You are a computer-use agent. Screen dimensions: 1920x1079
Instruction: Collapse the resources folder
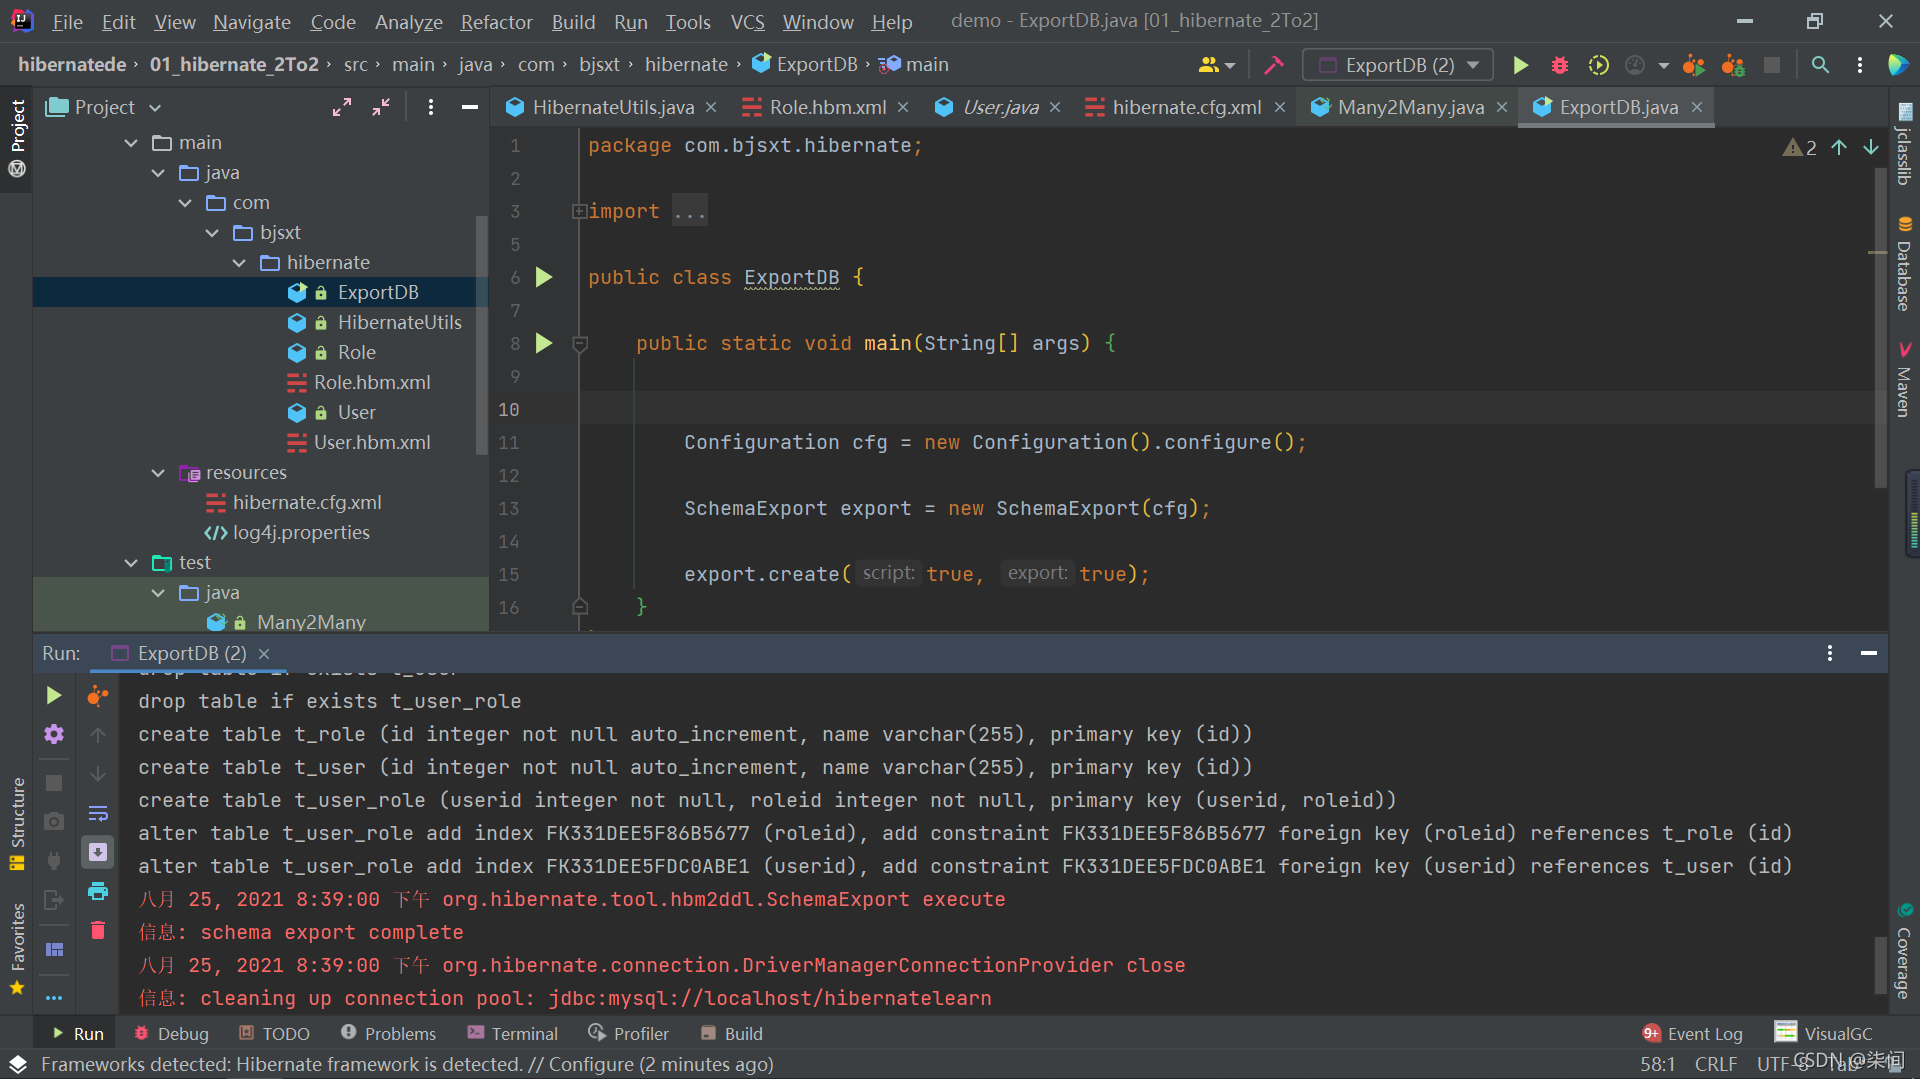click(x=158, y=473)
